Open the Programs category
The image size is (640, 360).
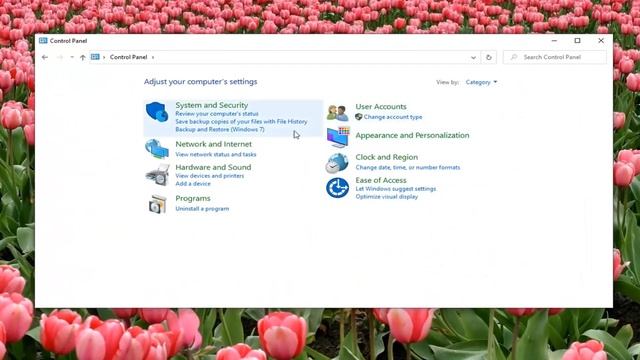193,198
